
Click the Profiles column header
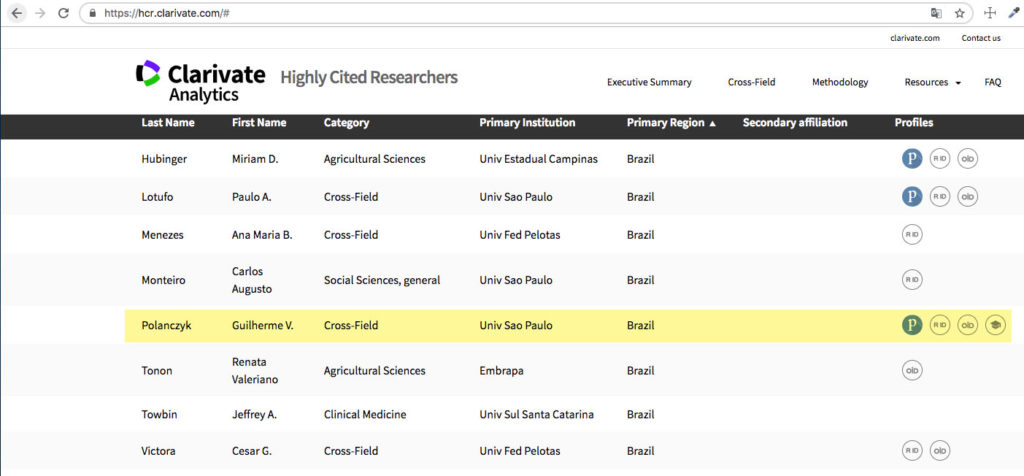coord(914,123)
